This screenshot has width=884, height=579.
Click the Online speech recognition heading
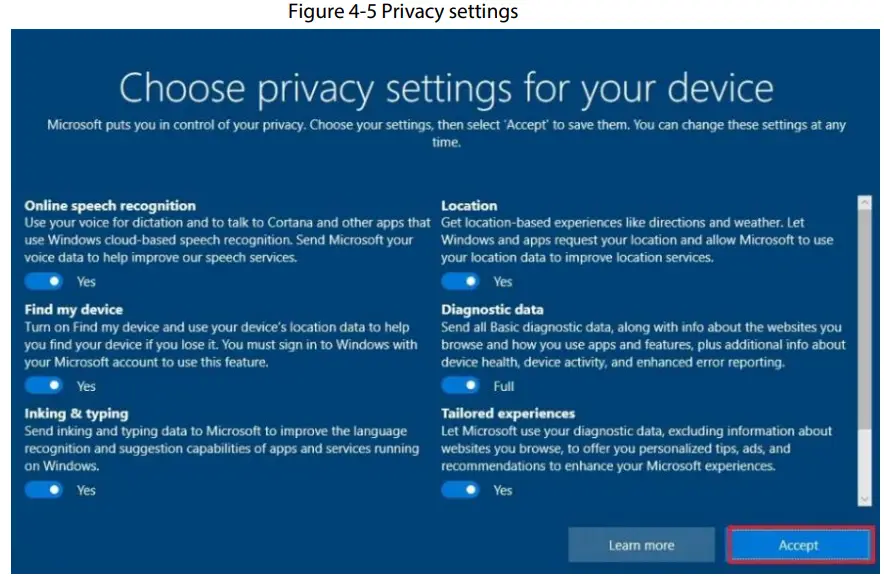[x=110, y=206]
